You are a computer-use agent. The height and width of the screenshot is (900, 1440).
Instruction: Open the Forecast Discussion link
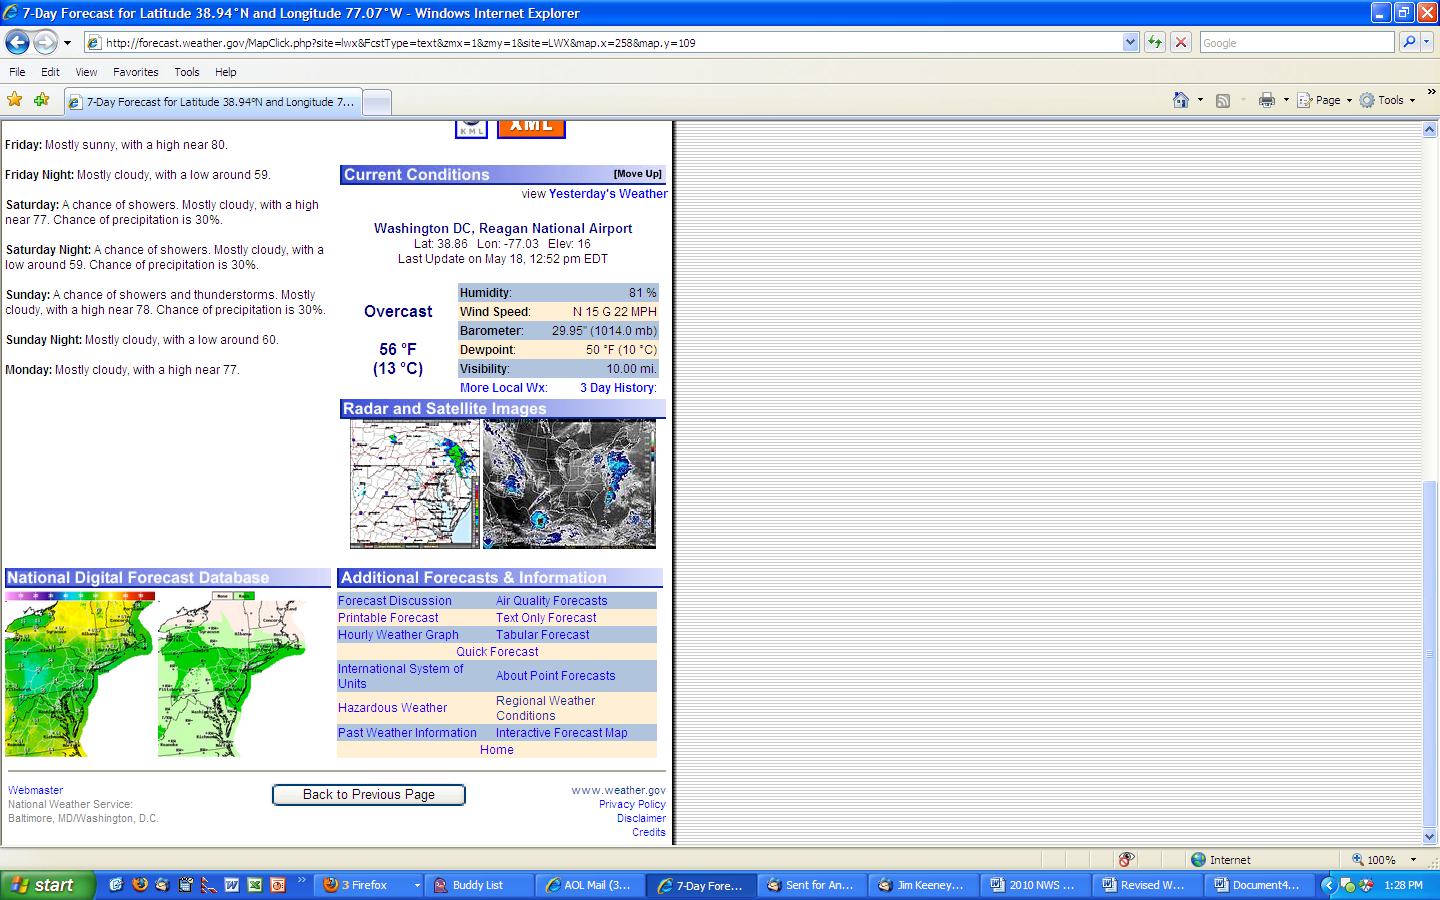click(395, 601)
